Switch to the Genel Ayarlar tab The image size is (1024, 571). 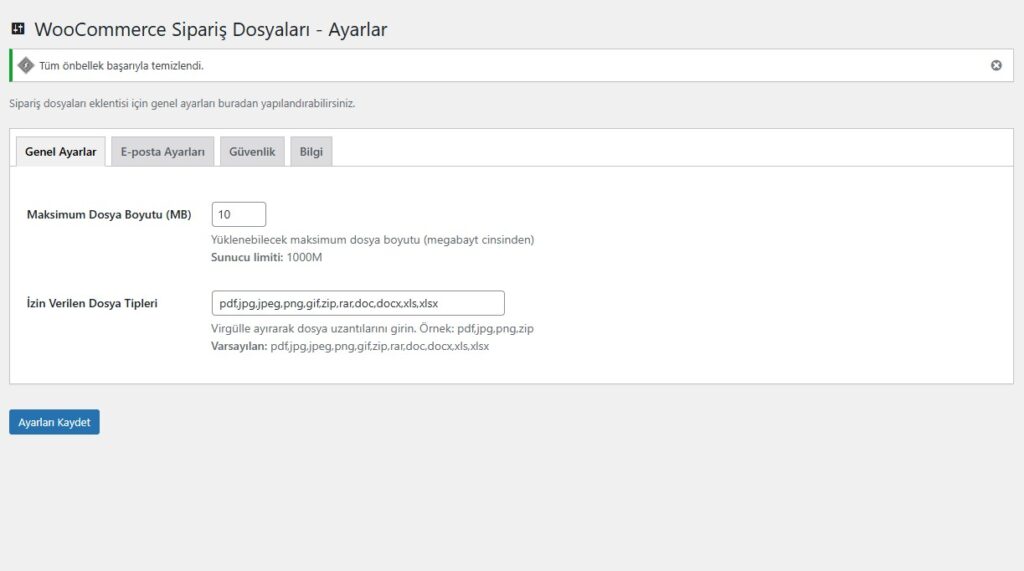[x=61, y=152]
